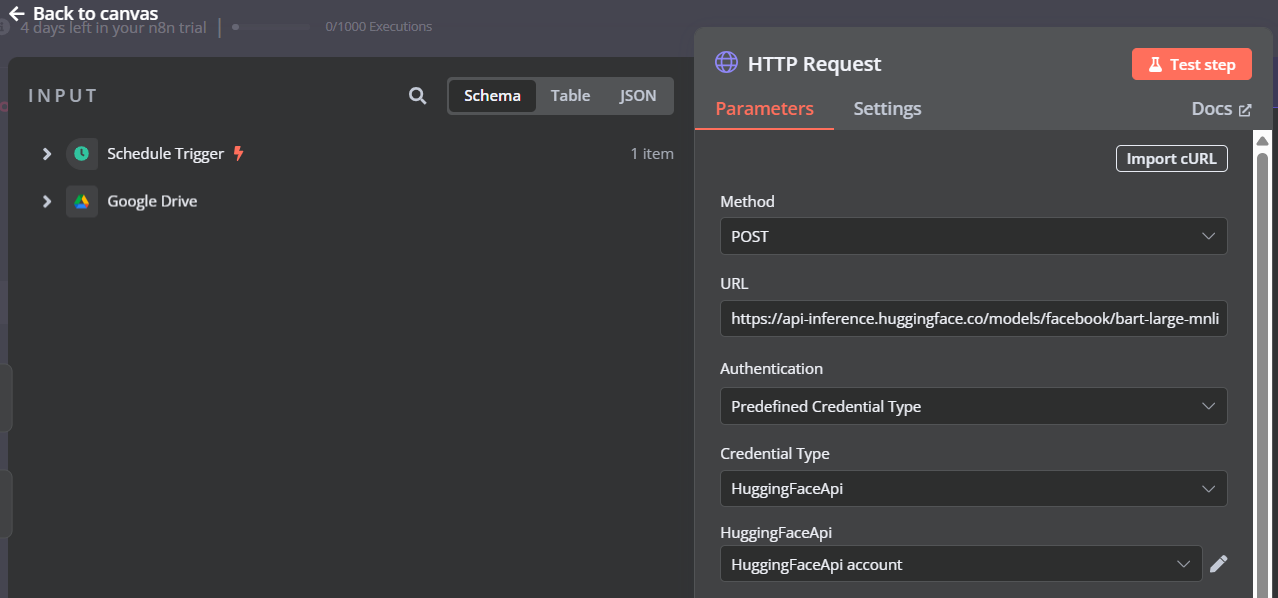The height and width of the screenshot is (598, 1278).
Task: Switch to the JSON view
Action: tap(637, 95)
